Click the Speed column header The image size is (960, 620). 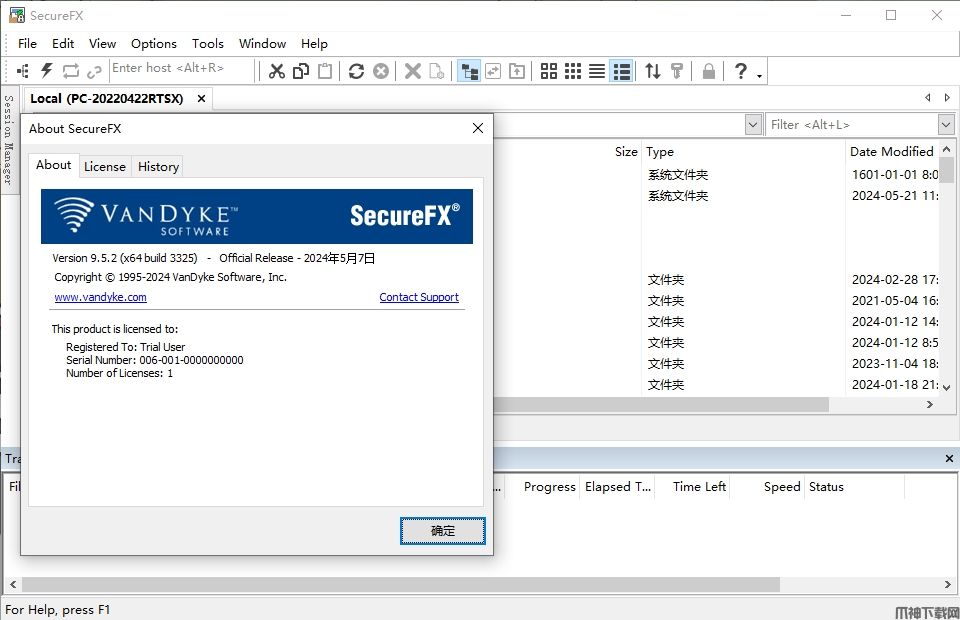click(782, 487)
